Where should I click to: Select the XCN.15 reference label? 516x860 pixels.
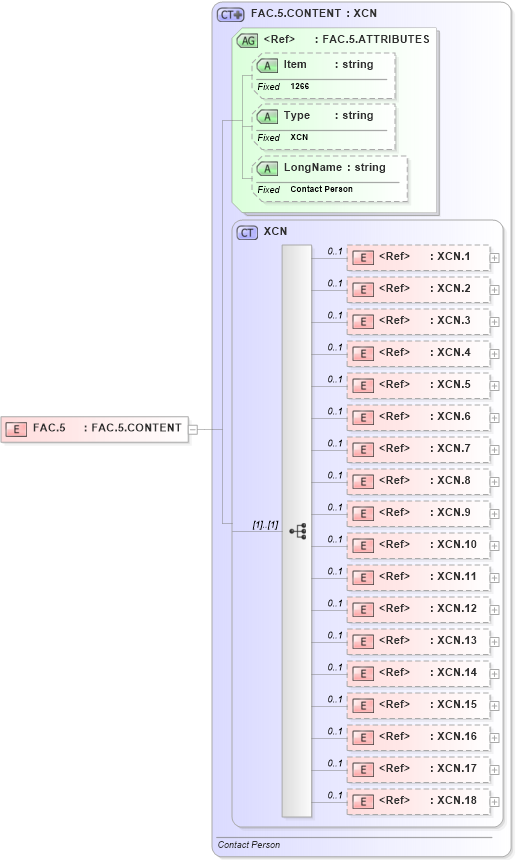click(x=428, y=704)
